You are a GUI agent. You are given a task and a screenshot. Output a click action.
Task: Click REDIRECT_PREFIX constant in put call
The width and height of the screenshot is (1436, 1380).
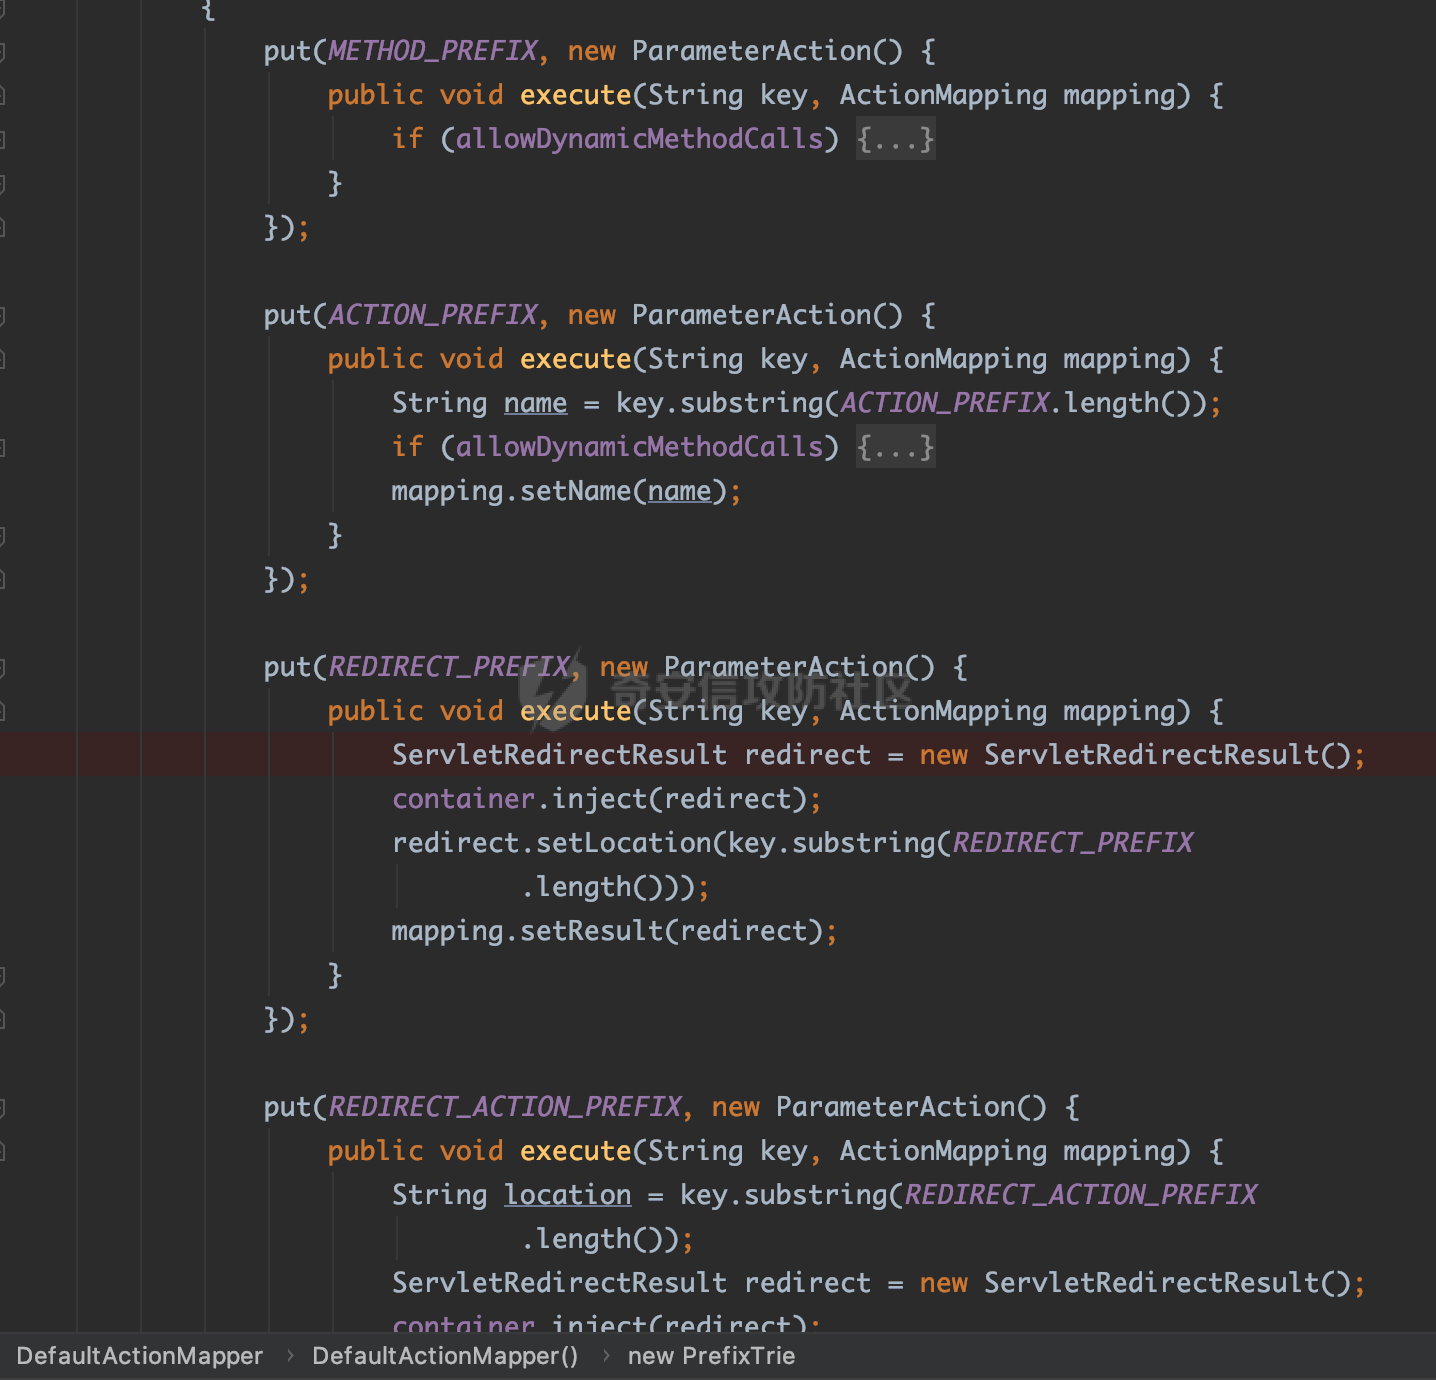[449, 667]
